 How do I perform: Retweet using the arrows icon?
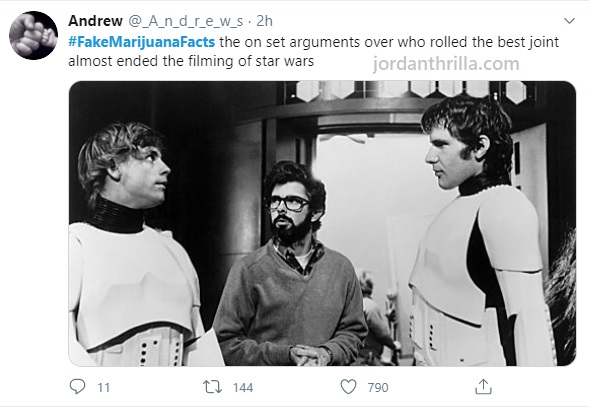[212, 387]
